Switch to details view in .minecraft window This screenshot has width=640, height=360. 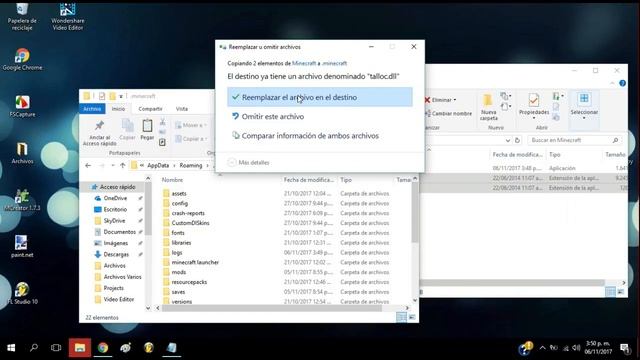click(401, 317)
